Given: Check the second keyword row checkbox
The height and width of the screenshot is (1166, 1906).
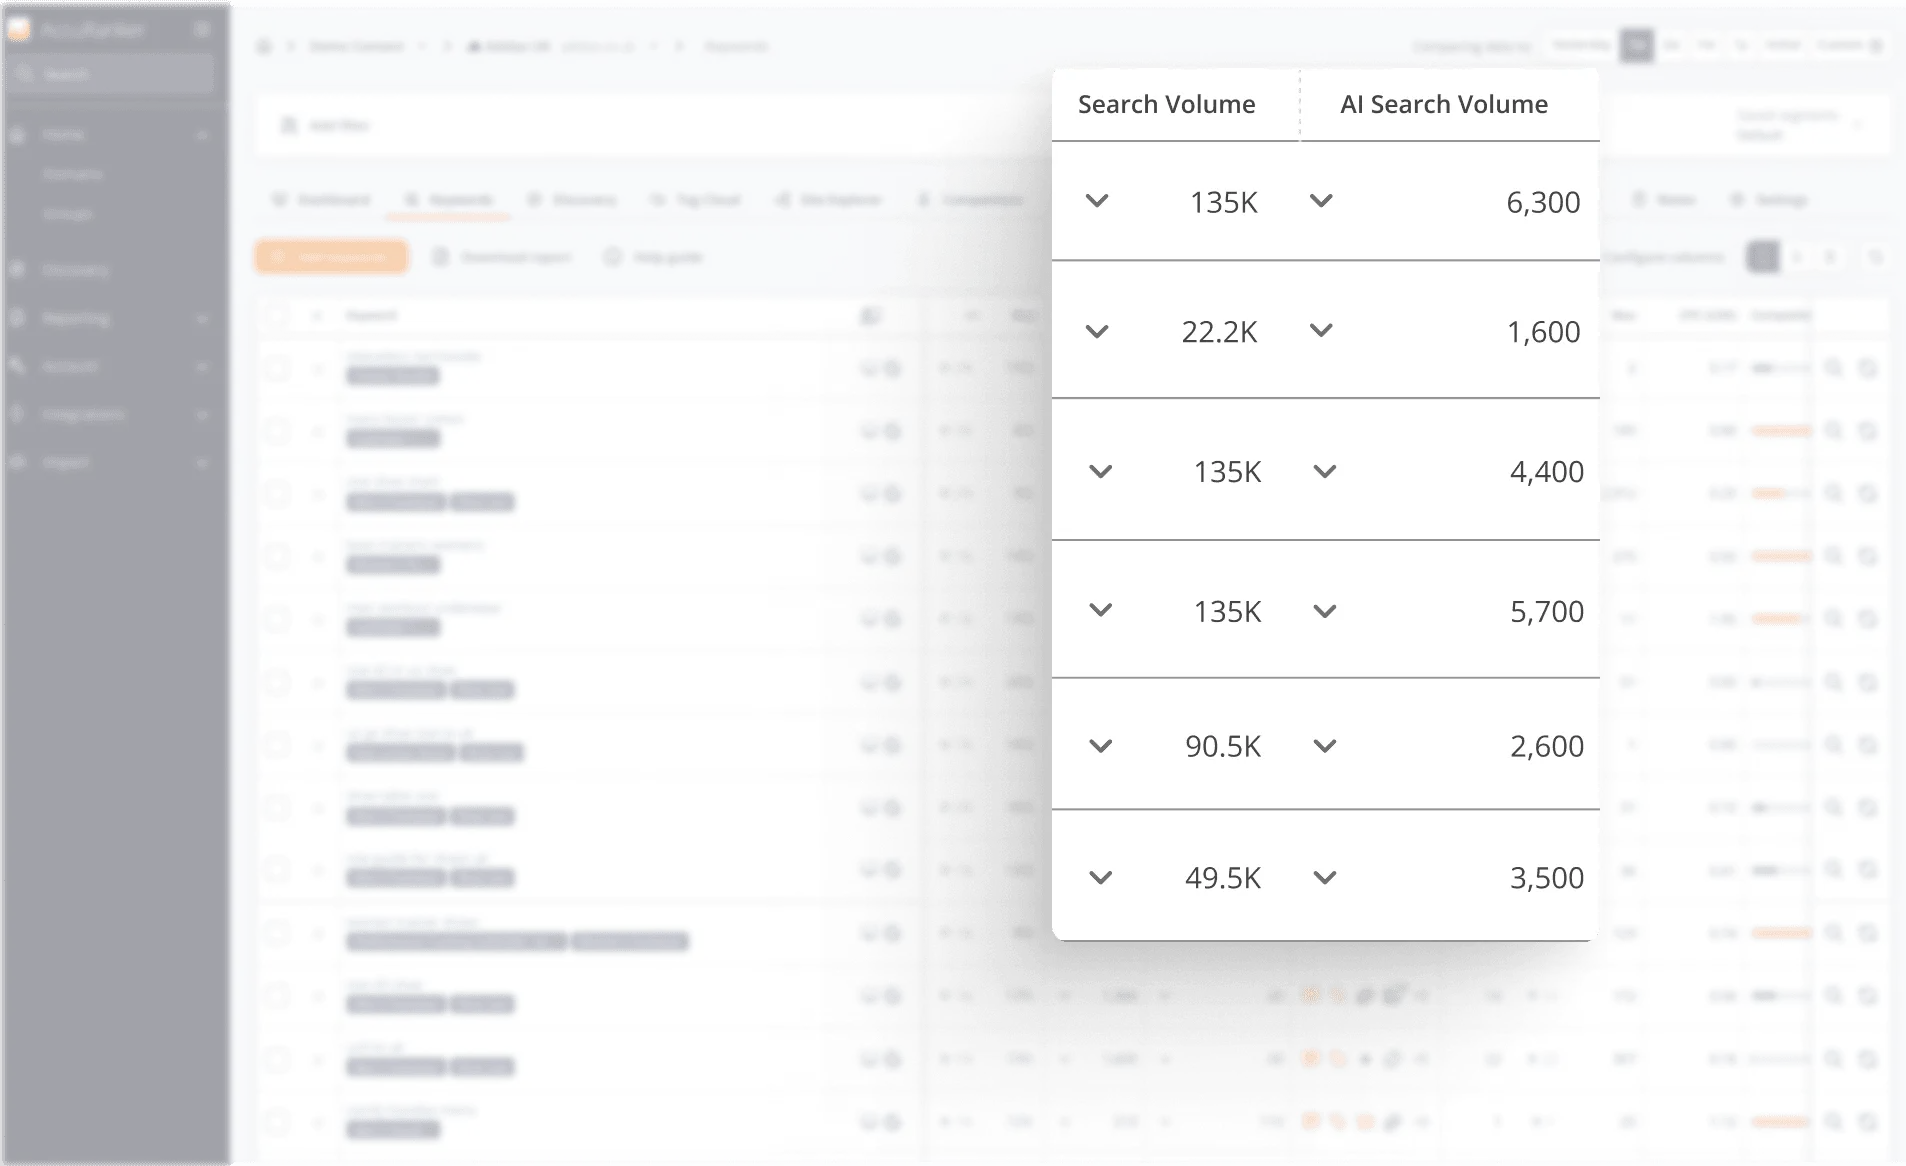Looking at the screenshot, I should [x=276, y=431].
